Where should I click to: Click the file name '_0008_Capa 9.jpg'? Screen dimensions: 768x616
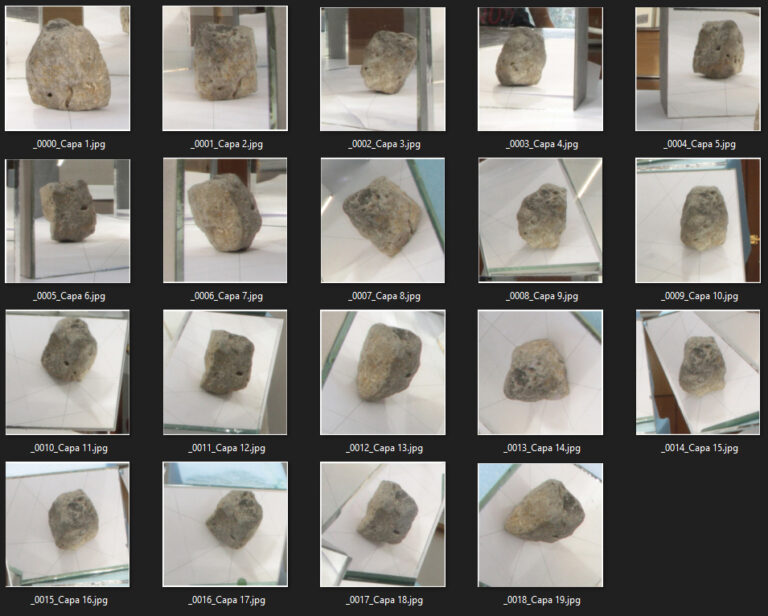pyautogui.click(x=542, y=296)
